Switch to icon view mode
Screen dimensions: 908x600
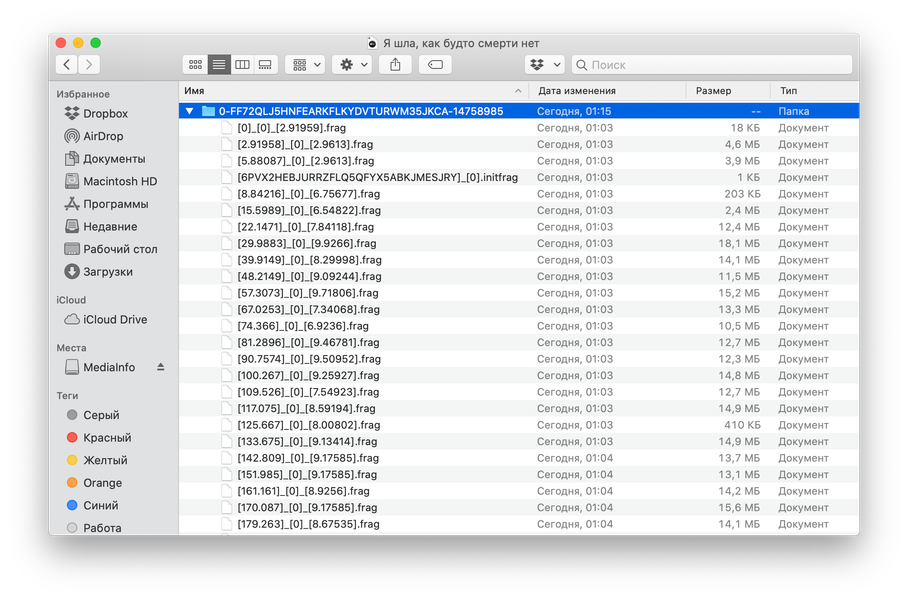tap(195, 65)
